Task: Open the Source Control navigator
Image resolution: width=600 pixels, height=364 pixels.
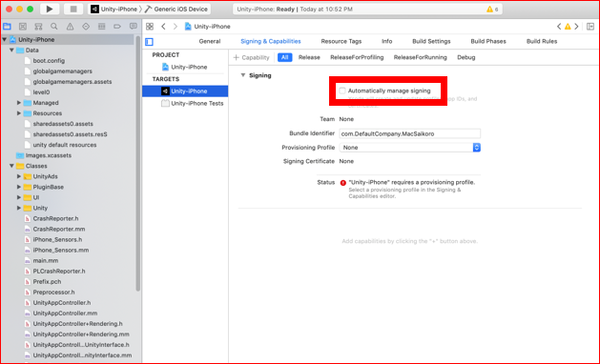Action: (23, 26)
